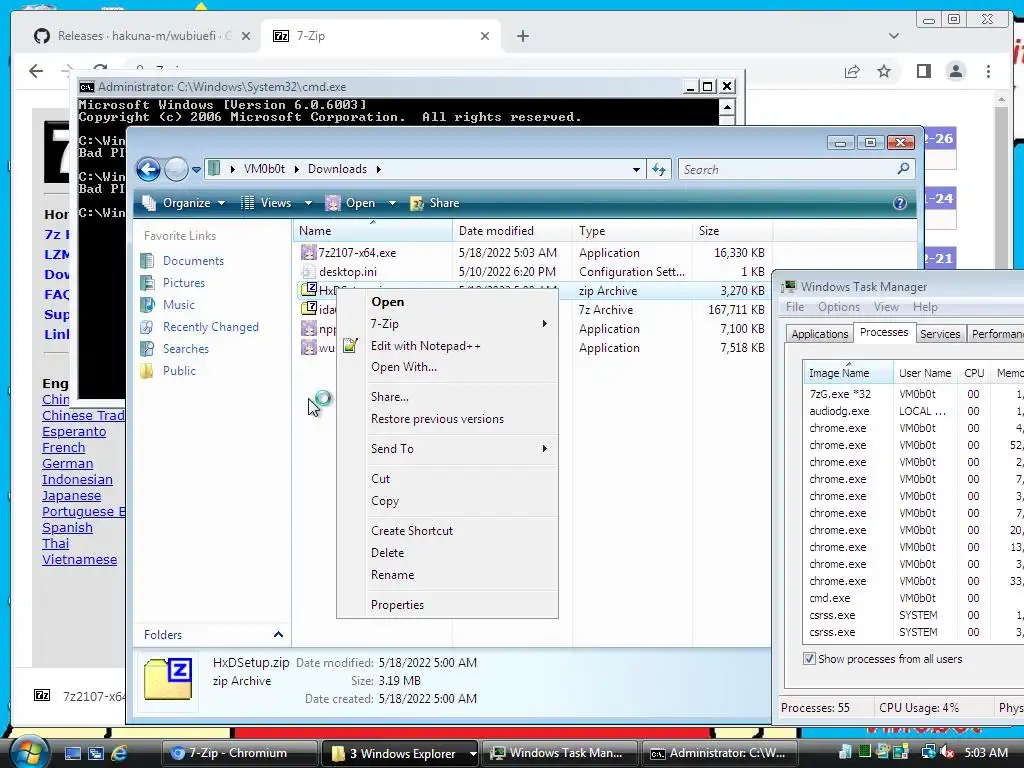This screenshot has height=768, width=1024.
Task: Switch to Services tab in Task Manager
Action: (x=940, y=334)
